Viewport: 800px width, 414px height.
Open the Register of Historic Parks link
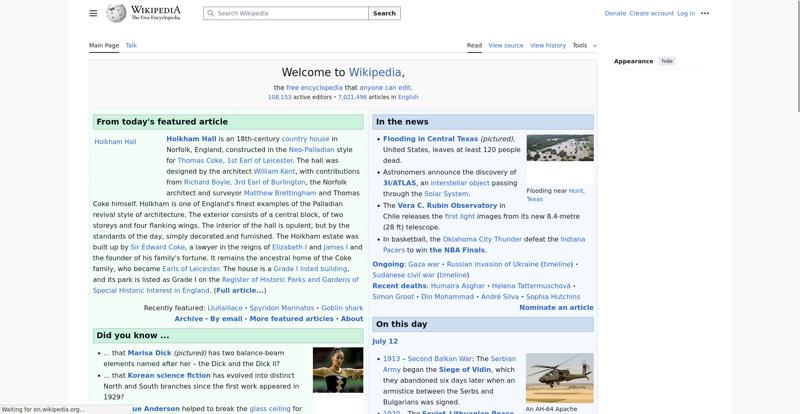290,280
